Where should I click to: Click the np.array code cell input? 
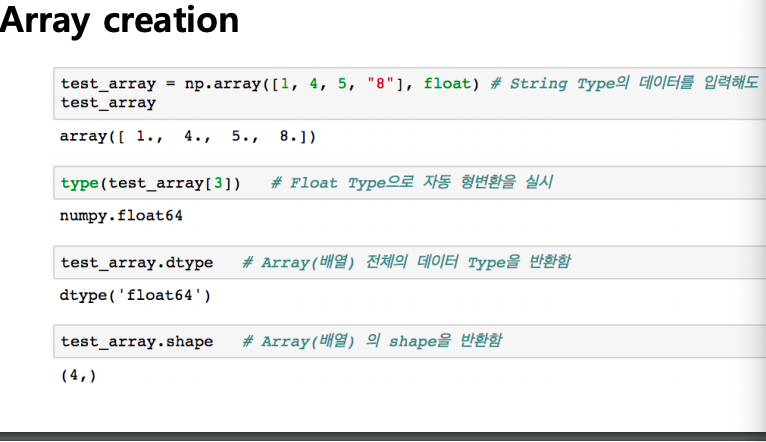(409, 93)
